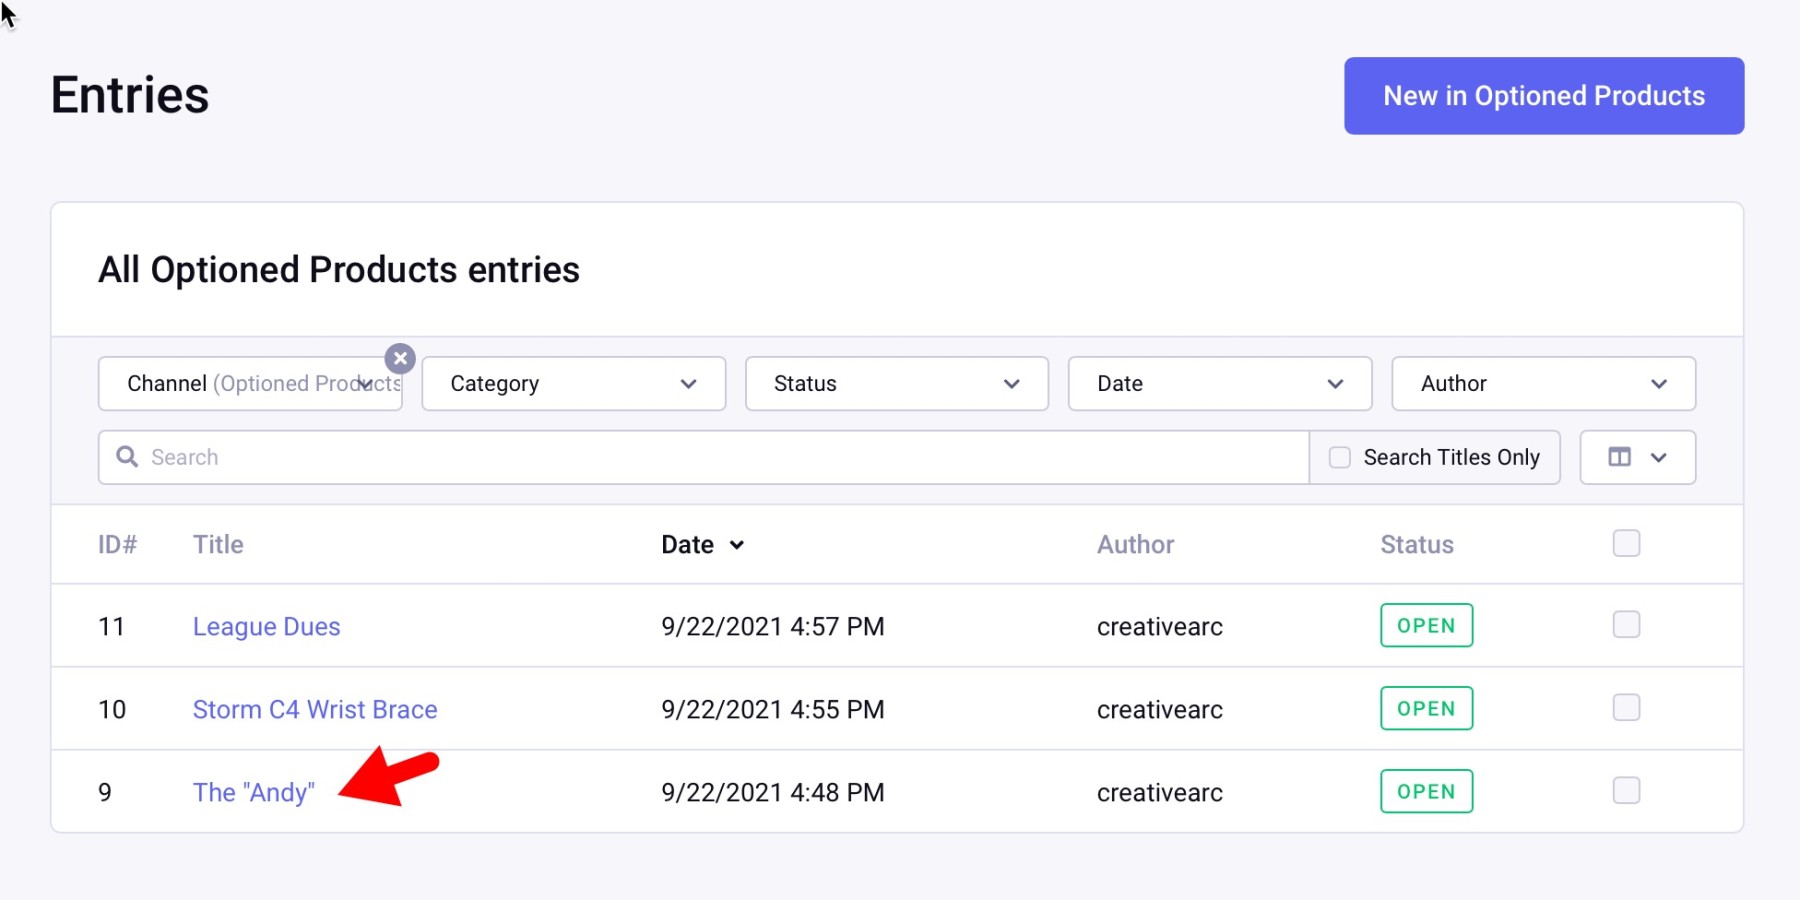The height and width of the screenshot is (900, 1800).
Task: Check the select-all entries checkbox
Action: coord(1626,543)
